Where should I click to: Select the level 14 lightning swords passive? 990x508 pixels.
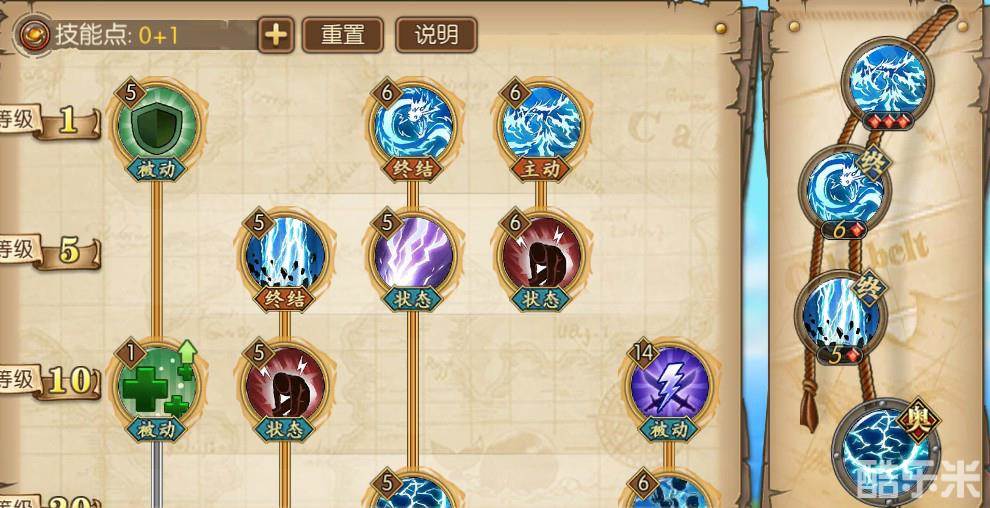pyautogui.click(x=669, y=386)
